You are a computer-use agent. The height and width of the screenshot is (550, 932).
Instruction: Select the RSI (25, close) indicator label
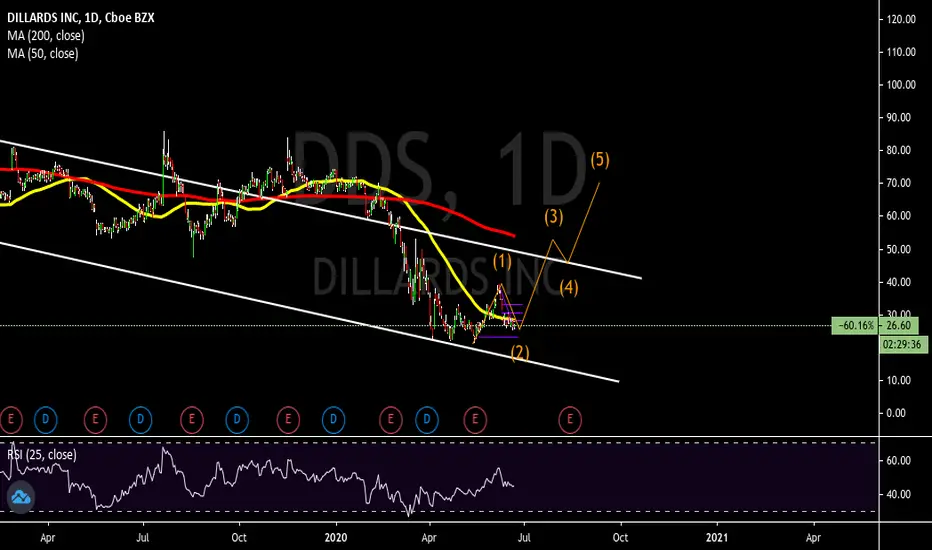click(42, 455)
